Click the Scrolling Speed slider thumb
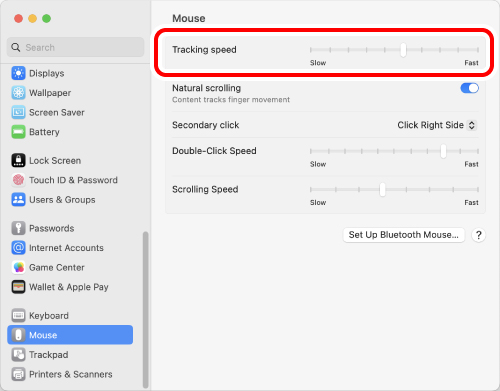This screenshot has height=391, width=500. [x=382, y=190]
